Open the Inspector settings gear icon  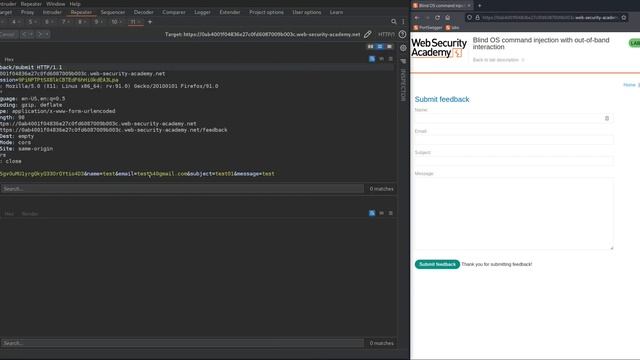[403, 48]
